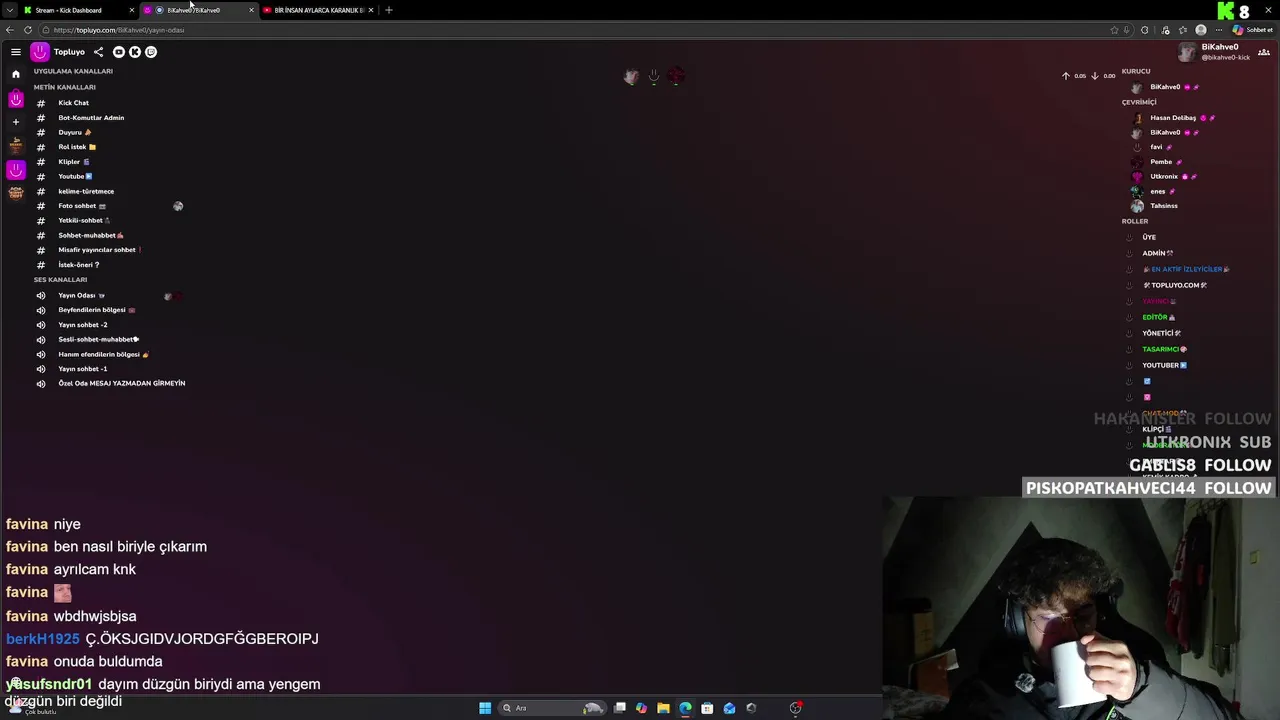
Task: Click the share icon next to Topluyo
Action: [x=98, y=52]
